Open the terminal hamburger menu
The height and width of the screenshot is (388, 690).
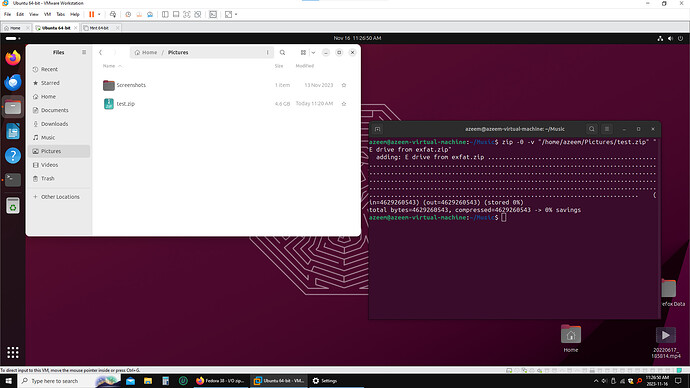pos(607,129)
